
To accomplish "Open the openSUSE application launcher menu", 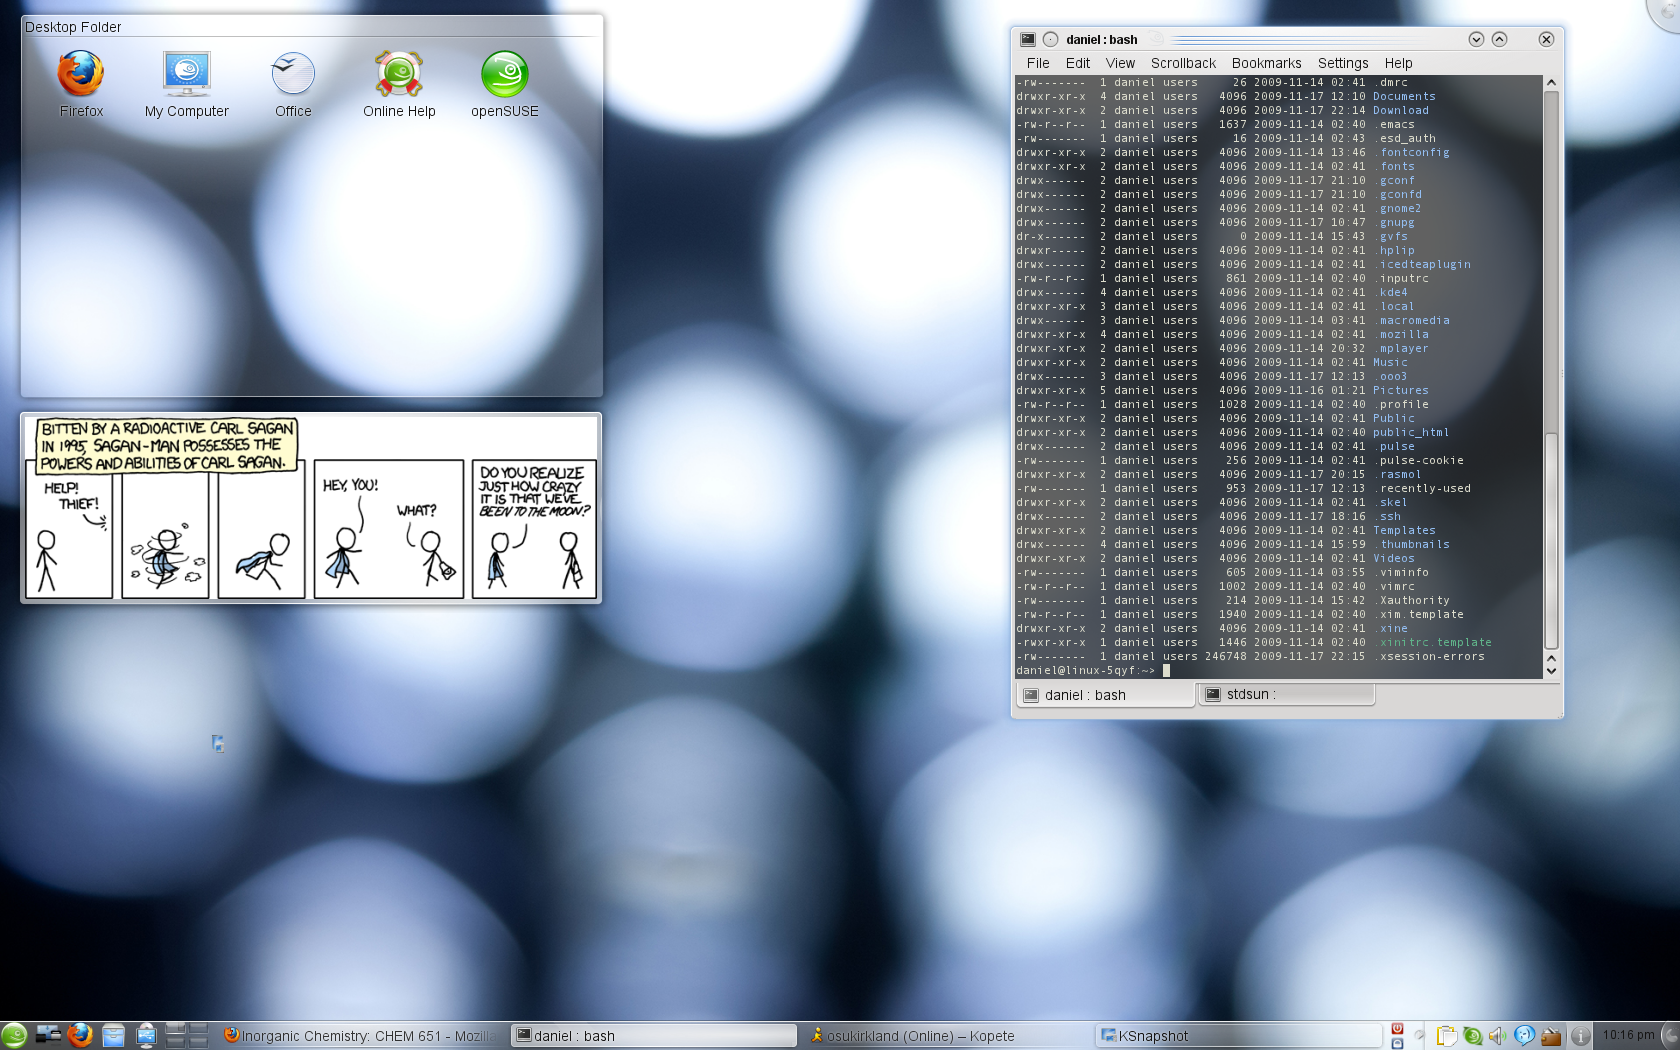I will 14,1036.
